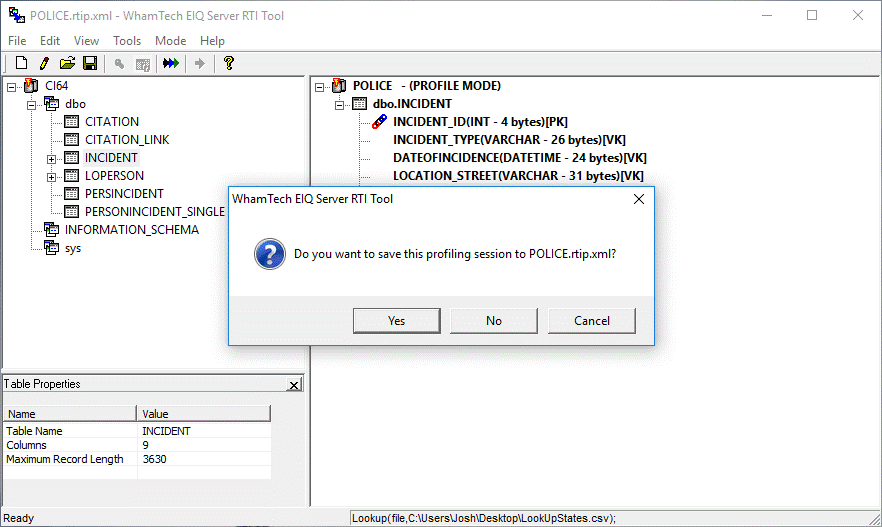
Task: Click the dbo schema icon in left tree
Action: point(51,103)
